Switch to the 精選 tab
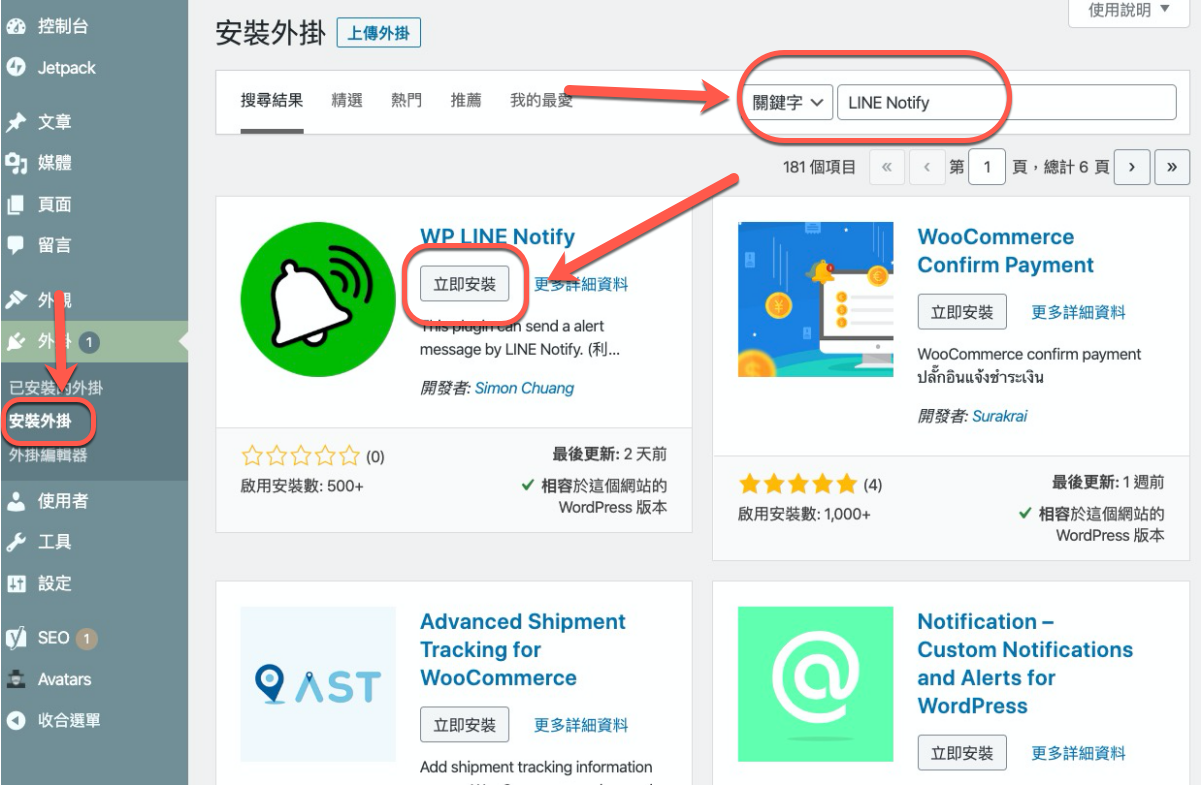1201x785 pixels. (x=347, y=100)
